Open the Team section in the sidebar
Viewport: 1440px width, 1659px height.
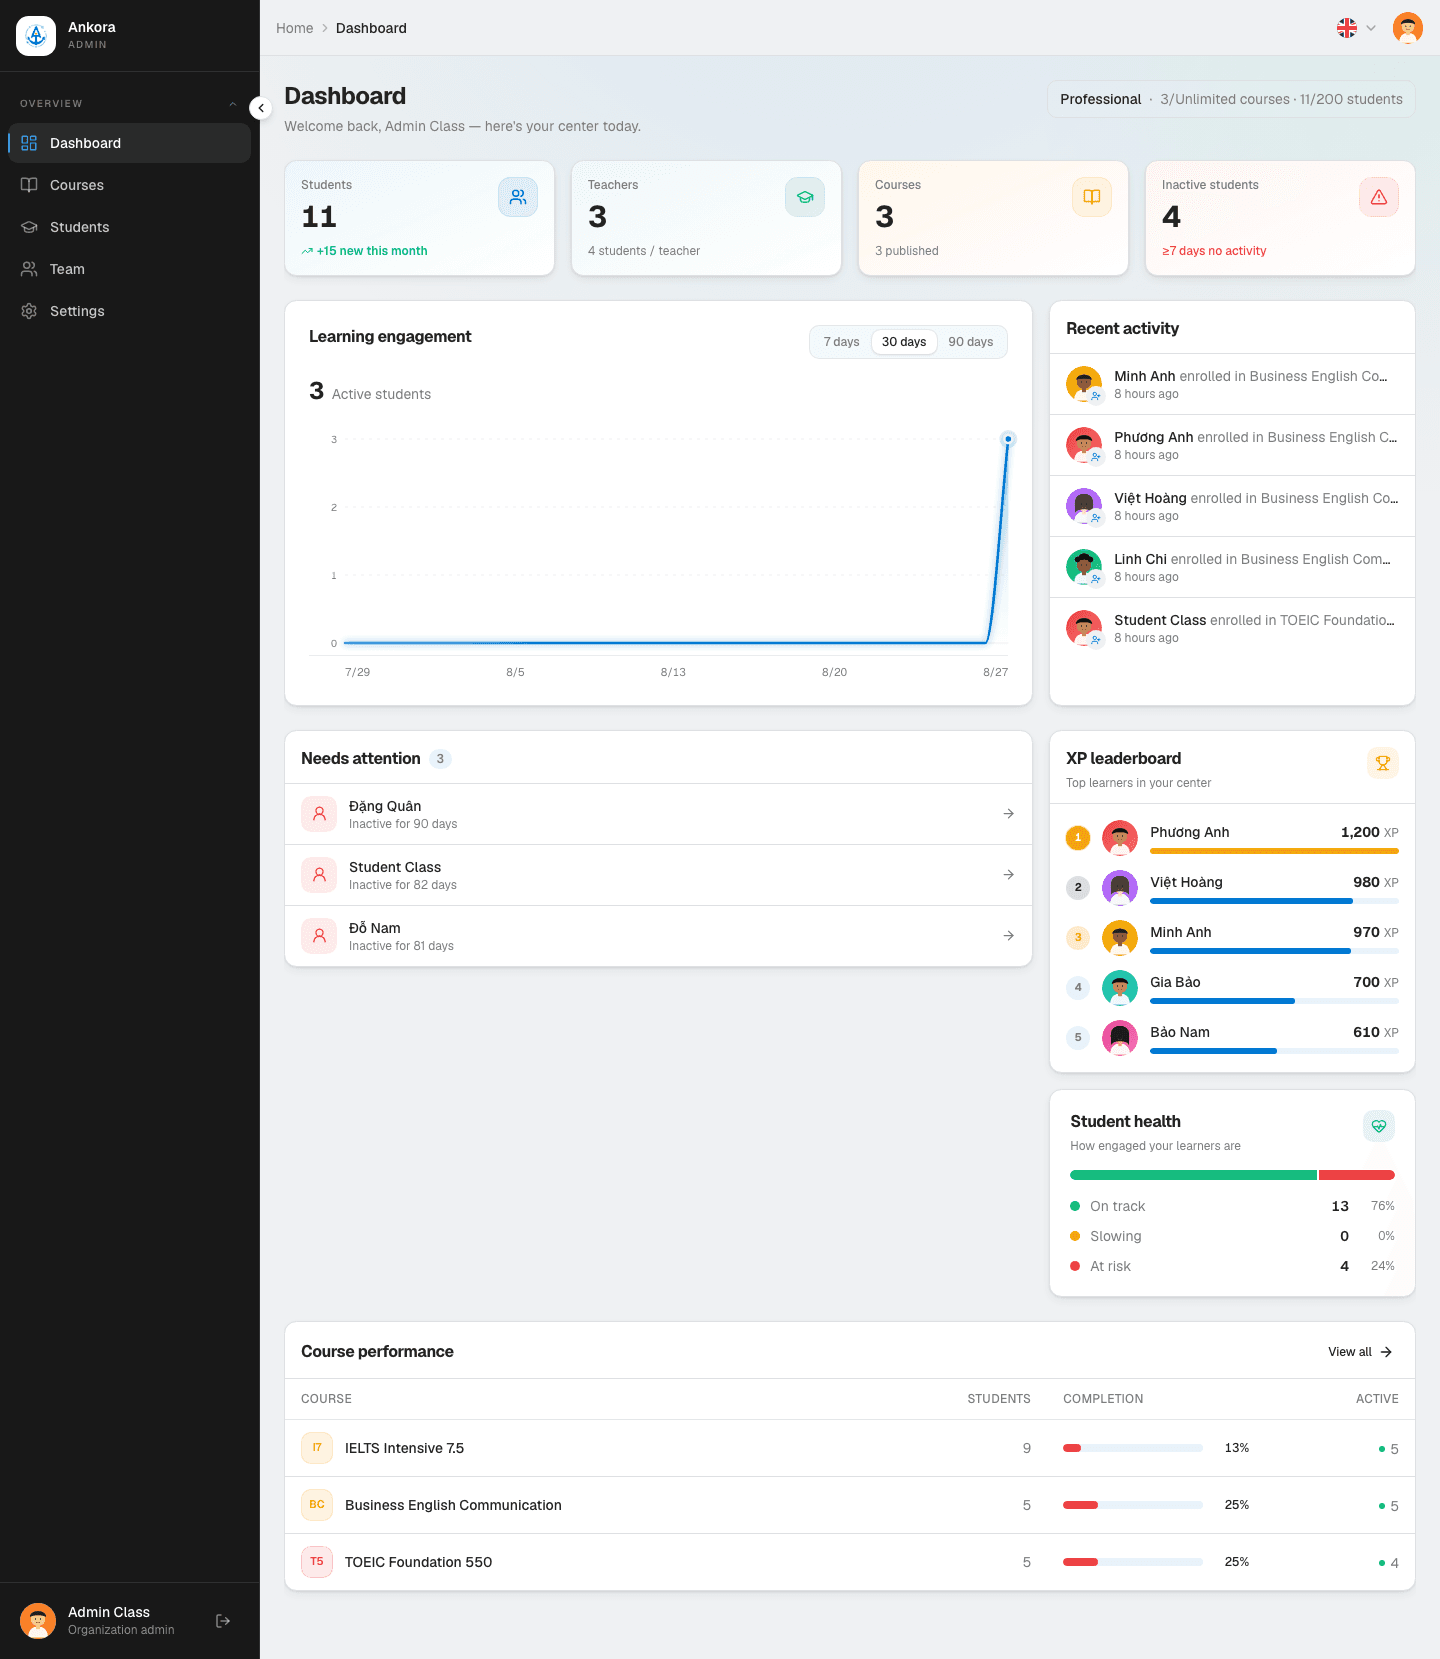130,269
